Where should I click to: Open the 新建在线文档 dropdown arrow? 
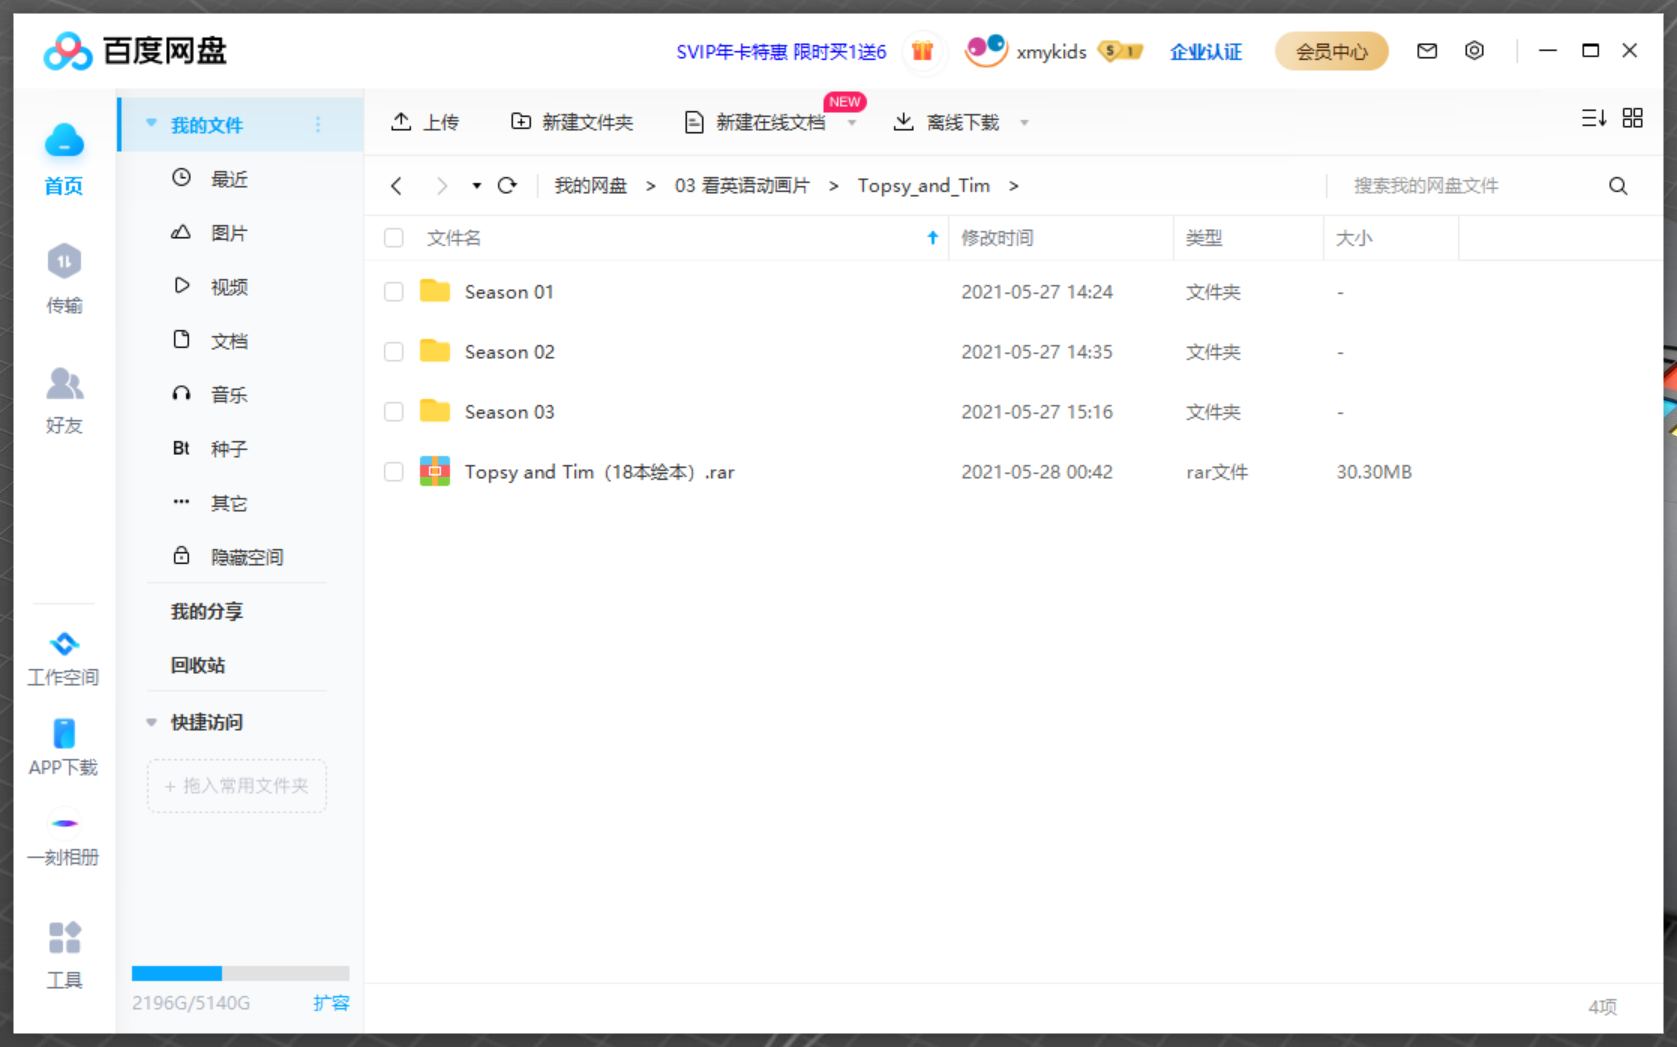852,123
